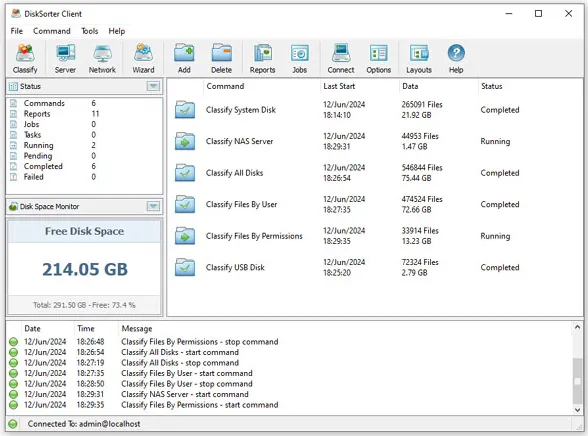Launch the Wizard tool

point(143,58)
